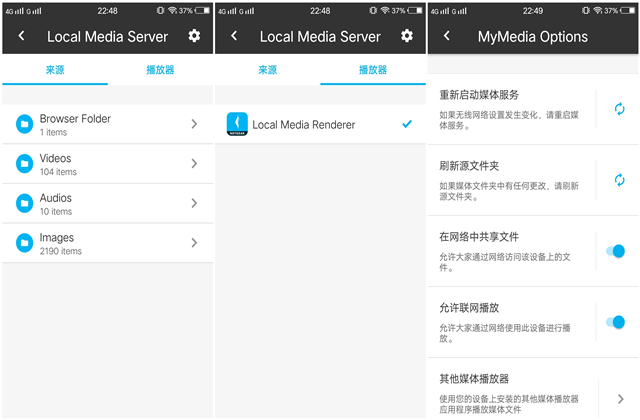Screen dimensions: 640x420
Task: Switch to 播放器 tab on leftmost screen
Action: pos(160,71)
